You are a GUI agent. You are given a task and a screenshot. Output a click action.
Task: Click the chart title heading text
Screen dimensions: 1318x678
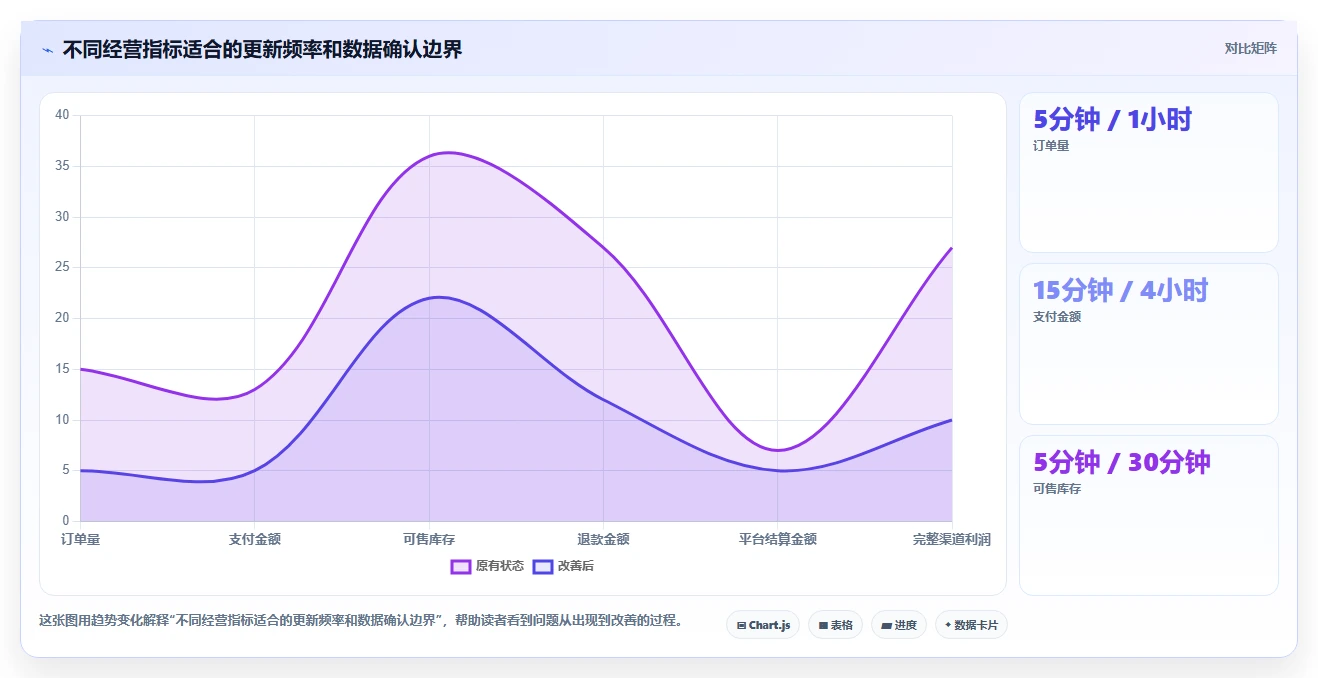262,49
